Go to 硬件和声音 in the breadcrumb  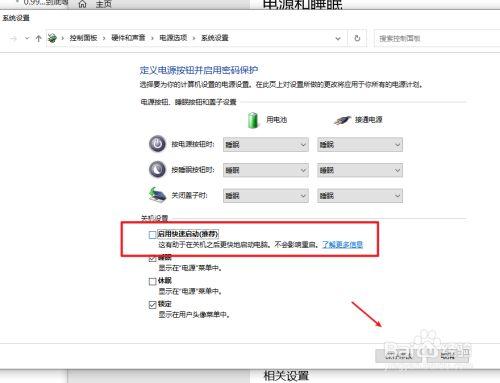point(128,38)
